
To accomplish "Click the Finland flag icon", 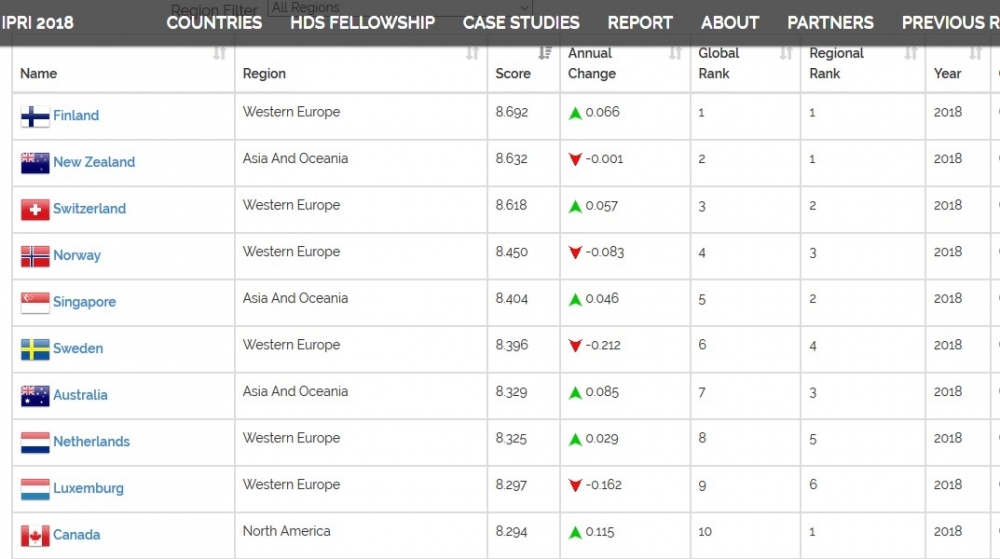I will click(x=35, y=117).
